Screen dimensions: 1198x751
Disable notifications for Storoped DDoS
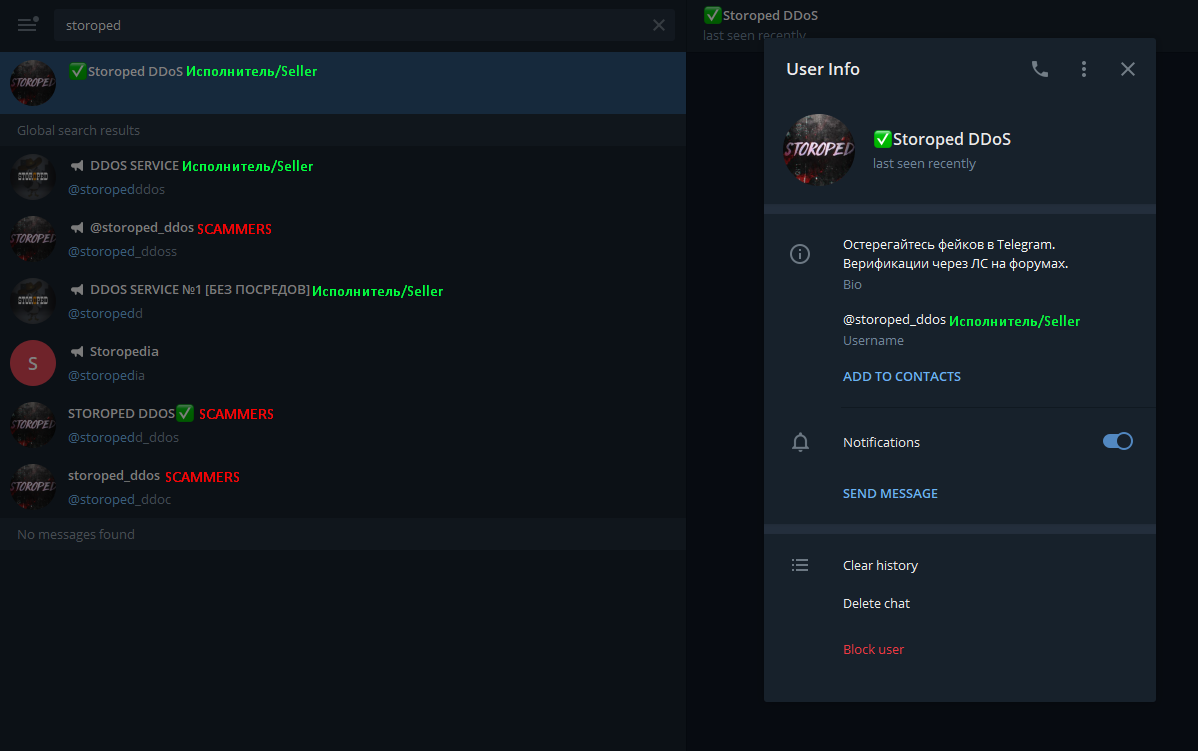pos(1117,441)
